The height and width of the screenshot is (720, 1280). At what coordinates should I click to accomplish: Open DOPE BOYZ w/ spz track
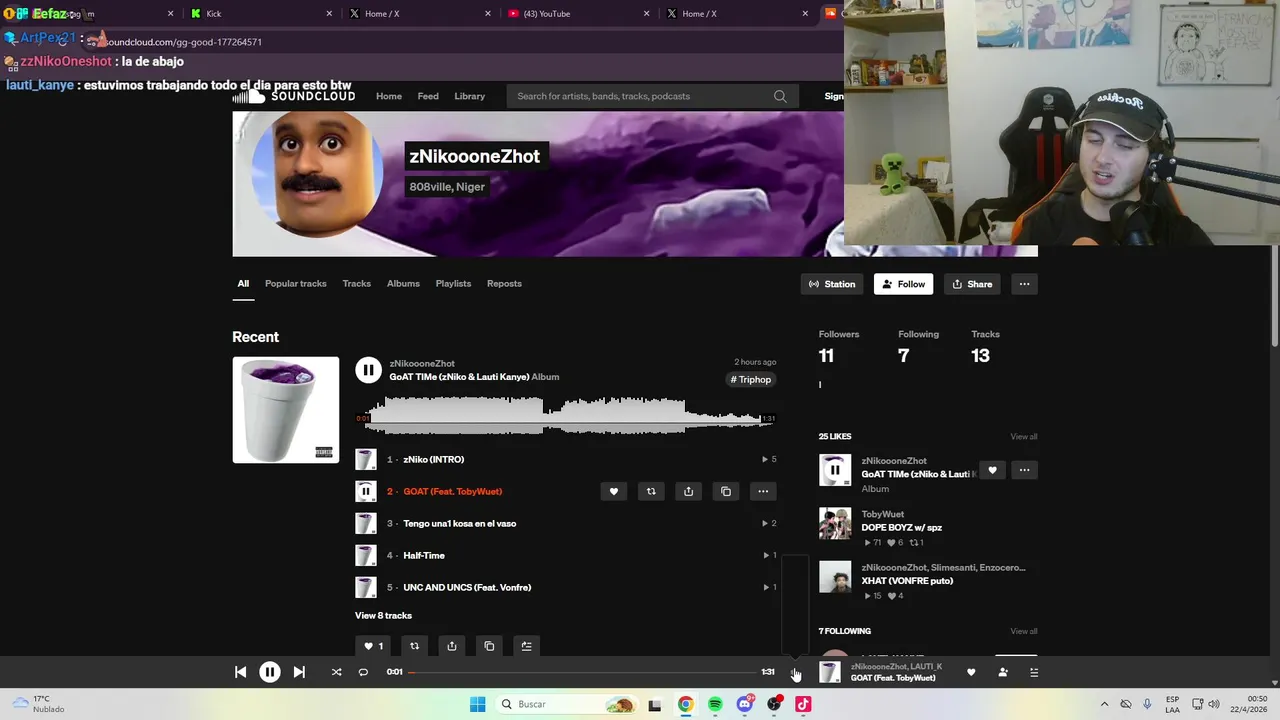[901, 528]
